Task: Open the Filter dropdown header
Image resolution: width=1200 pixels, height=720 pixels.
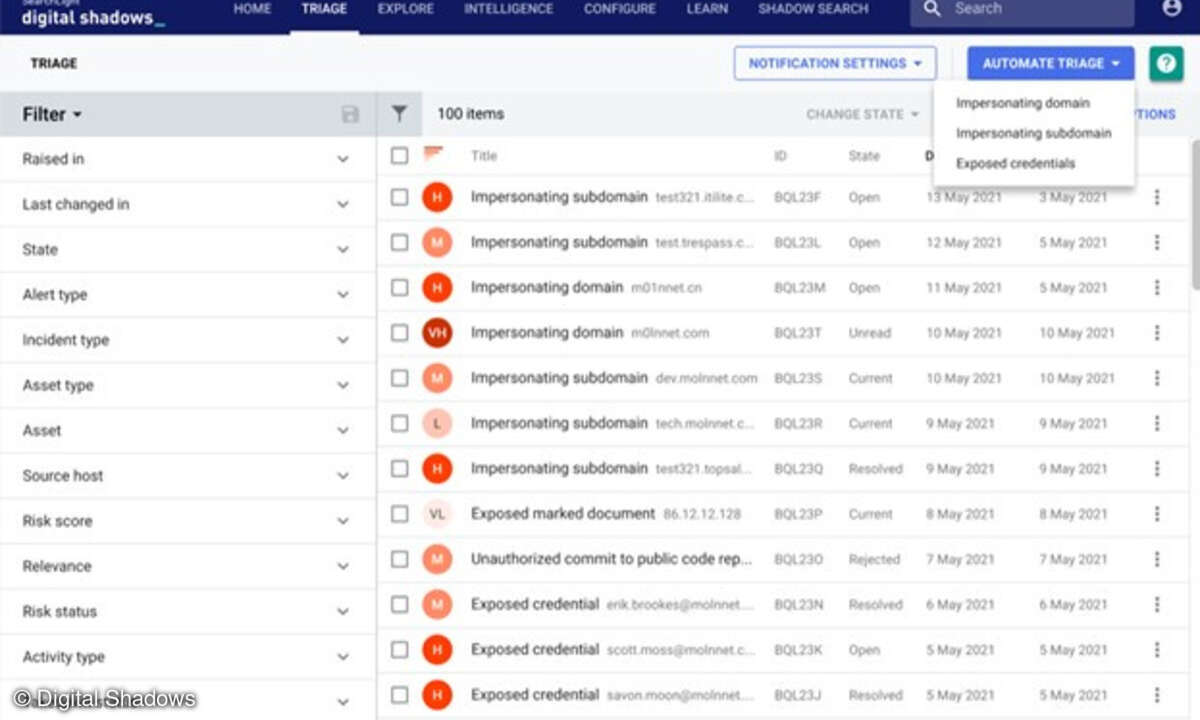Action: [x=52, y=114]
